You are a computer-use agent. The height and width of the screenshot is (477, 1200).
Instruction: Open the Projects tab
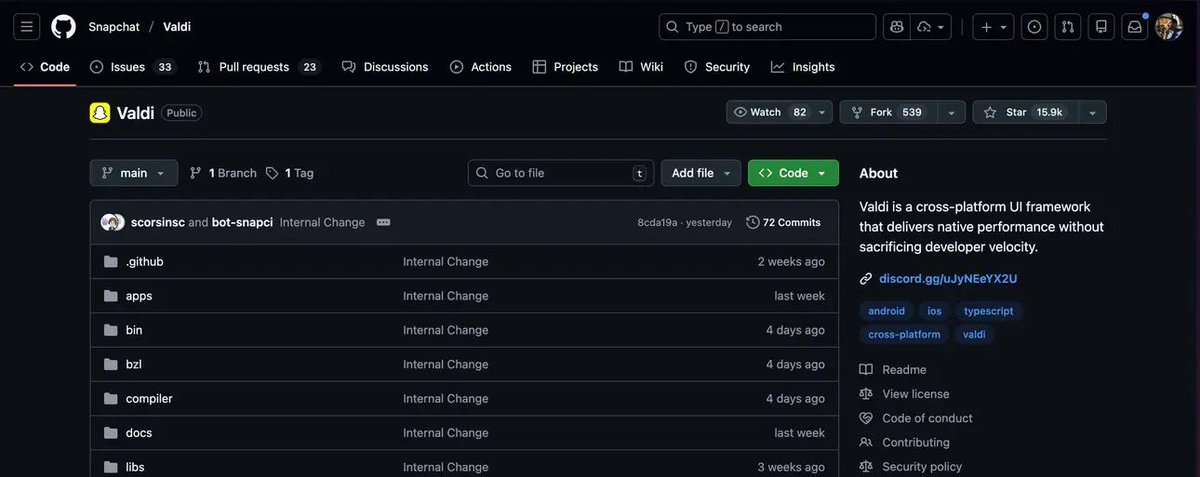point(565,67)
